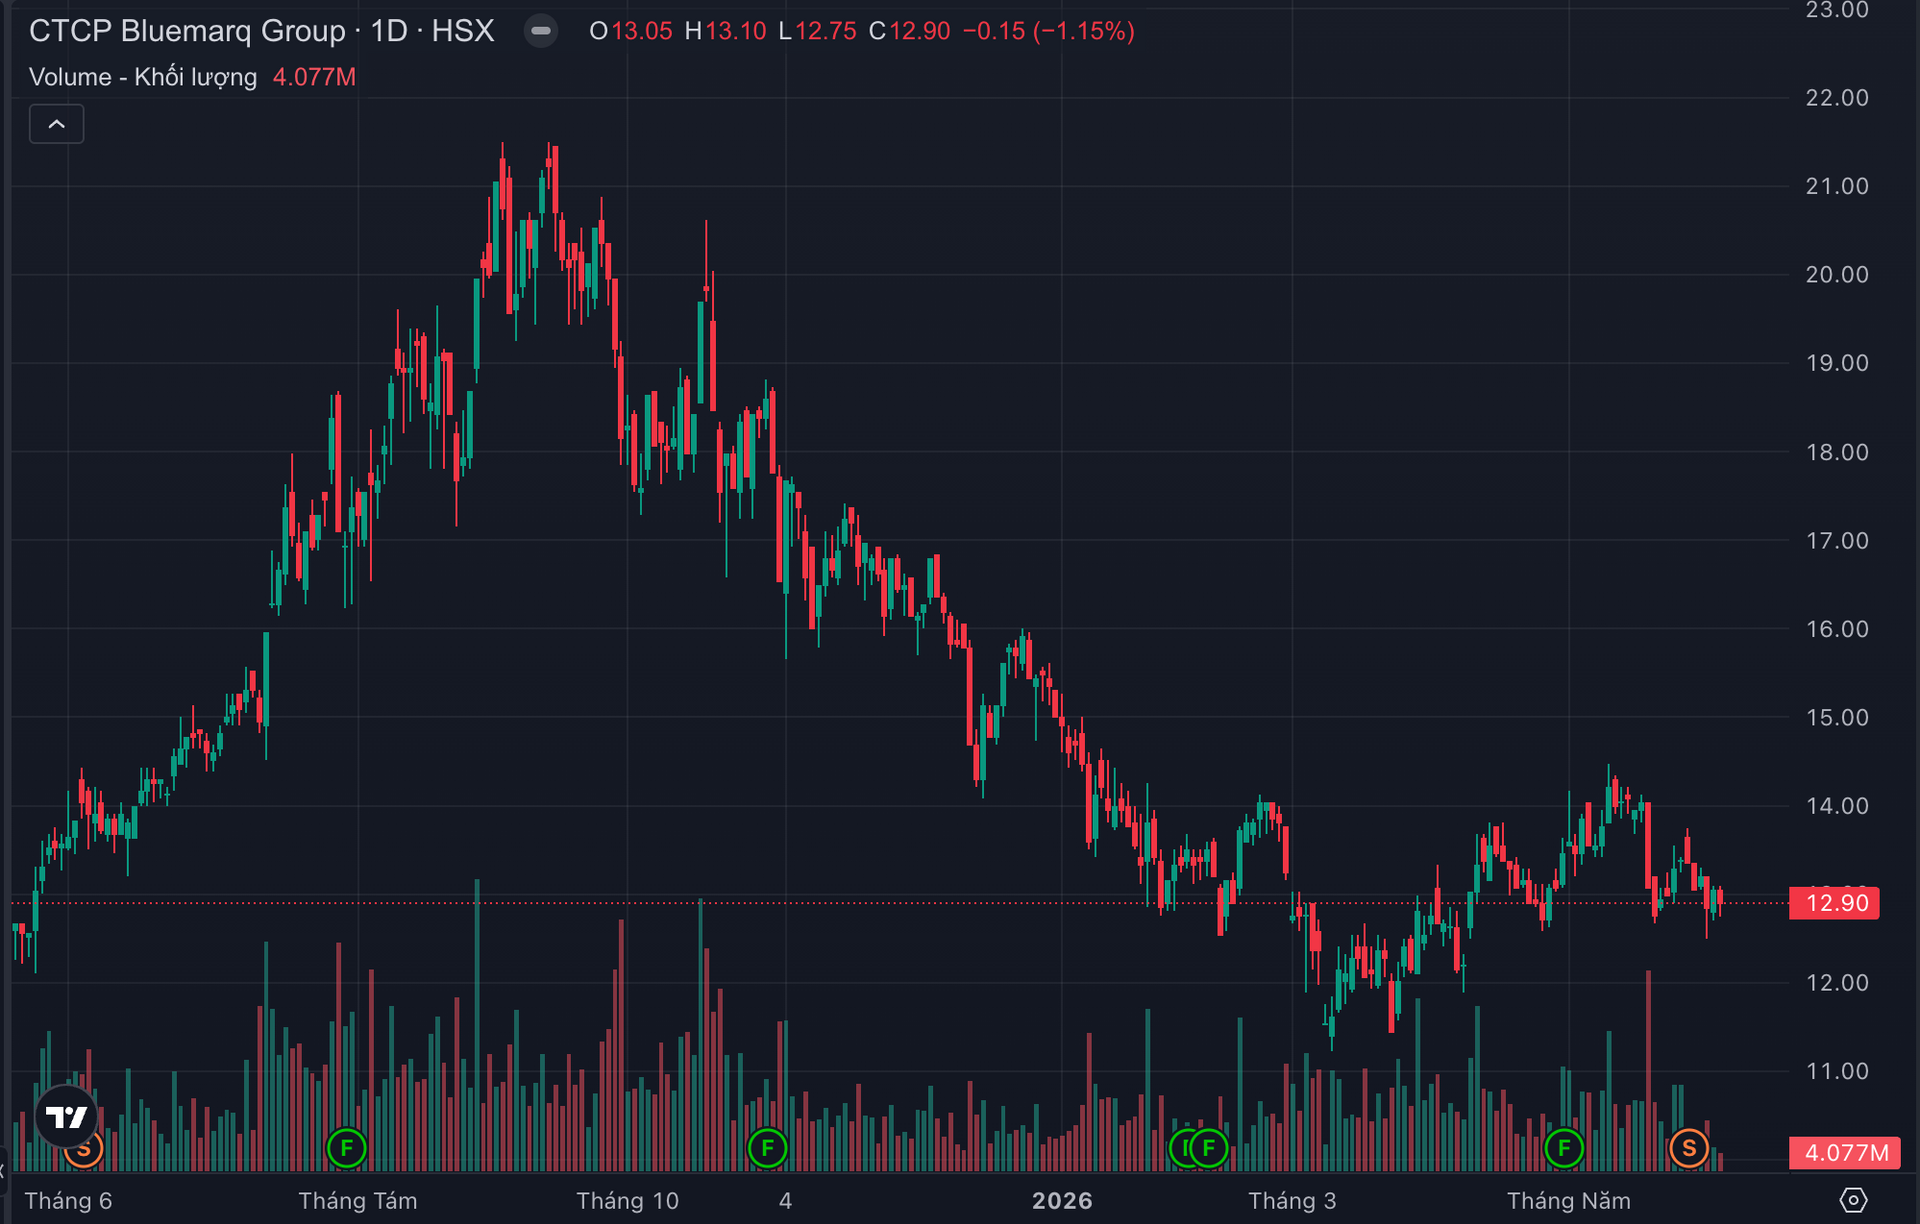The height and width of the screenshot is (1224, 1920).
Task: Click the 14.00 price axis label
Action: click(x=1837, y=806)
